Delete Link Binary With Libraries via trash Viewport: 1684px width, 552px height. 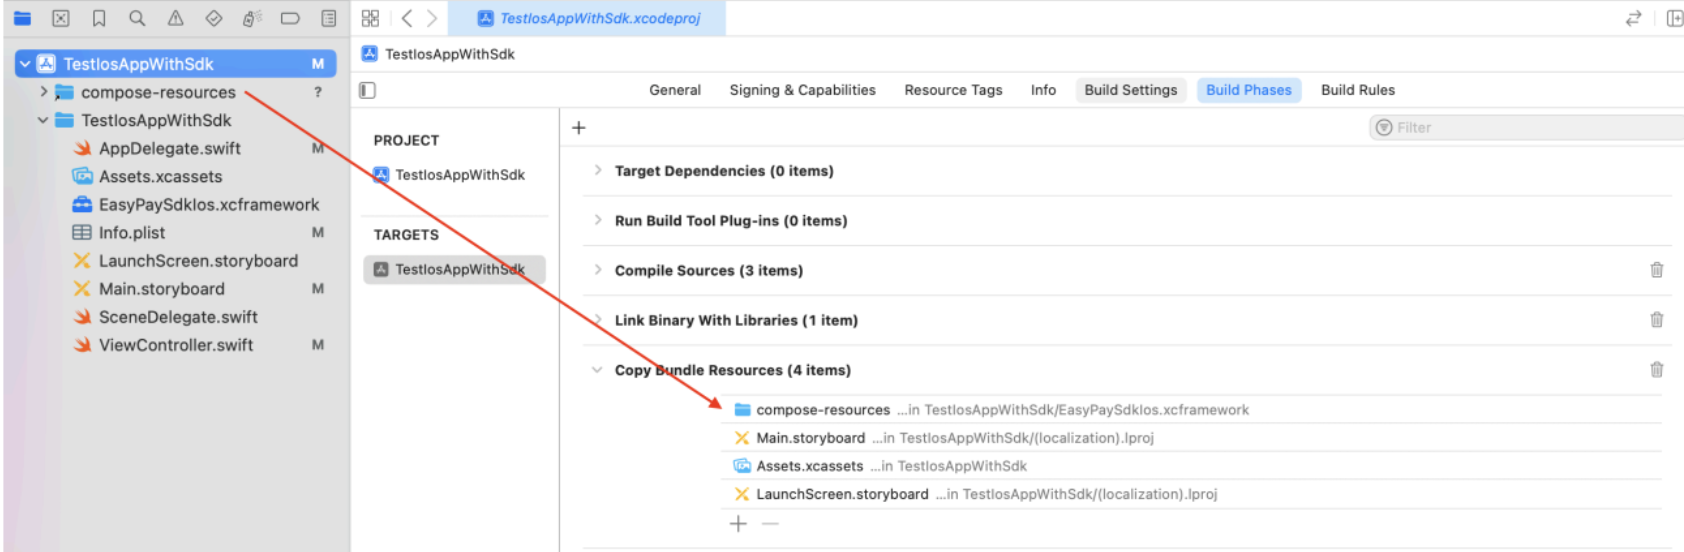tap(1656, 320)
